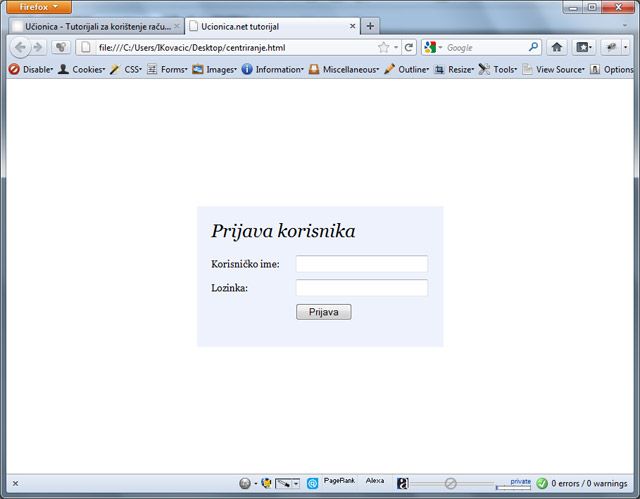Click the Google search magnifier icon

pos(533,47)
